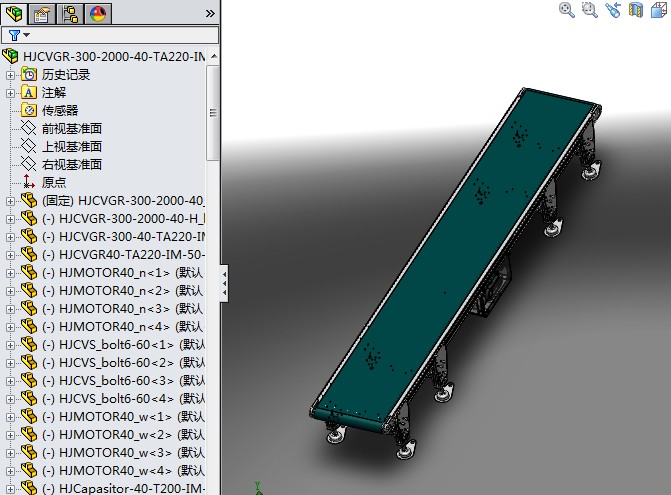Viewport: 671px width, 495px height.
Task: Click the plane icon beside 右视基准面
Action: pyautogui.click(x=29, y=164)
